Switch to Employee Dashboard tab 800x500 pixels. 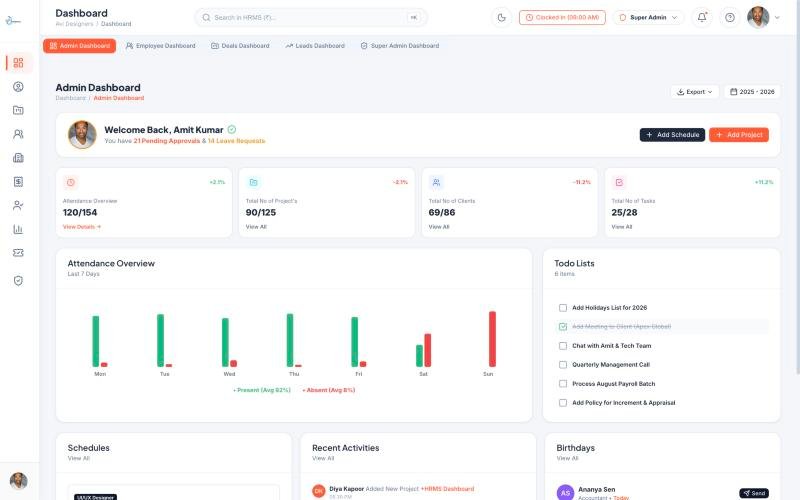pos(161,46)
